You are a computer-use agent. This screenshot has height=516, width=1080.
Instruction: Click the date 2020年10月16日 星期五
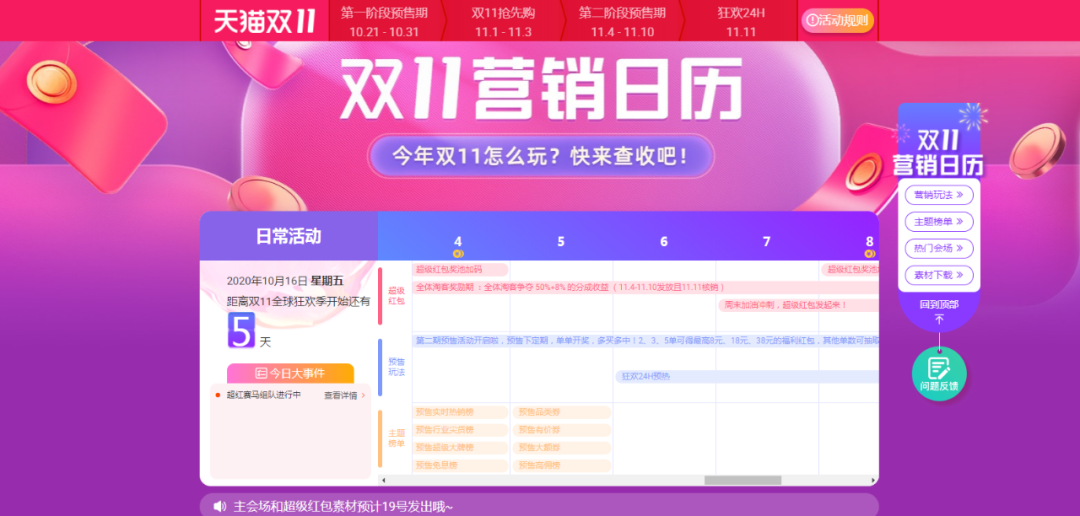click(285, 280)
